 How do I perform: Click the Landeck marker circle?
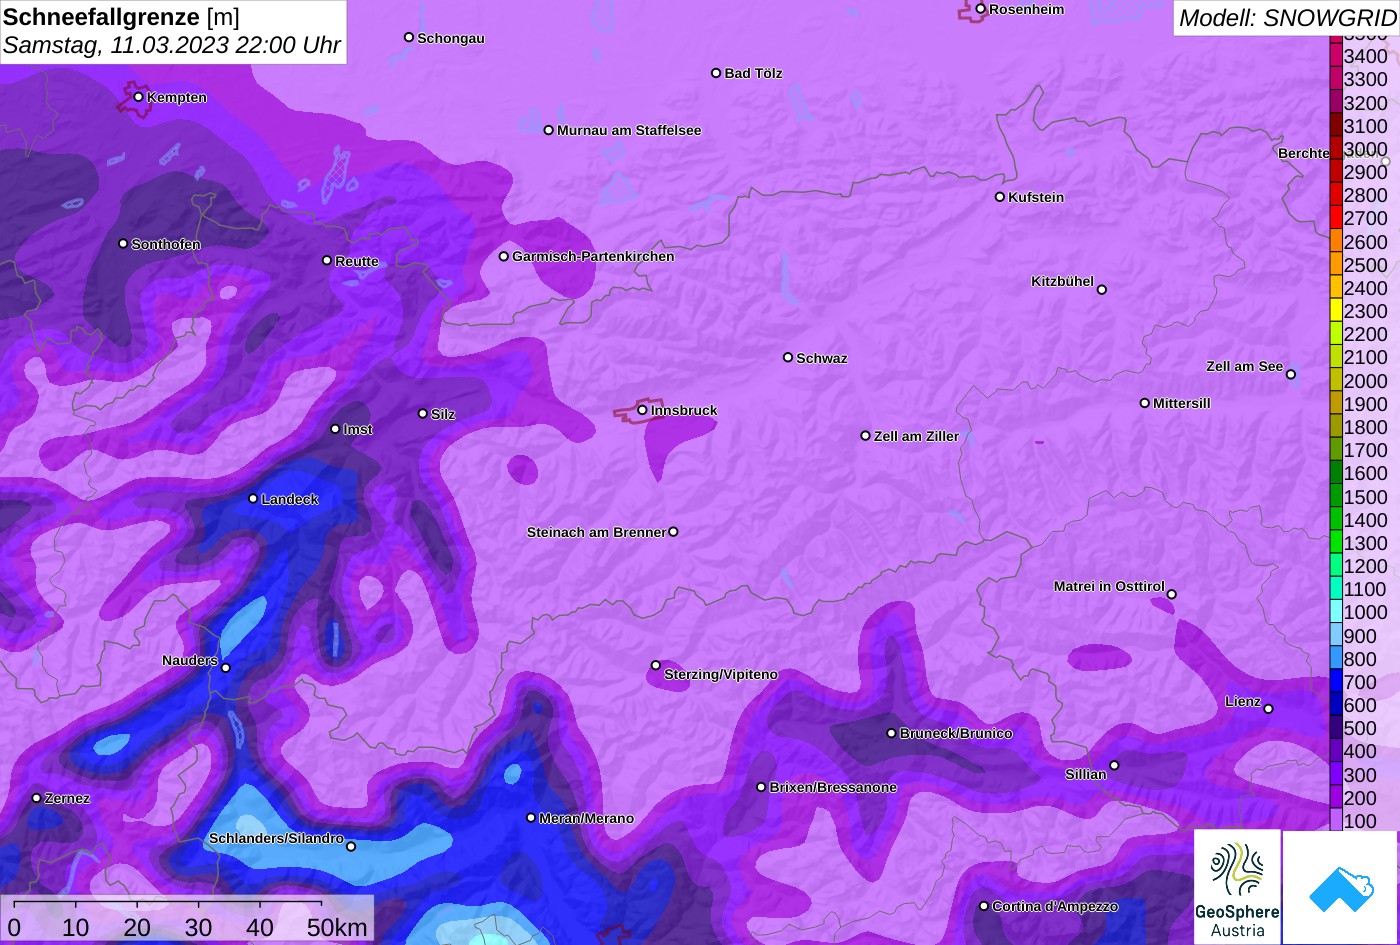pos(253,498)
